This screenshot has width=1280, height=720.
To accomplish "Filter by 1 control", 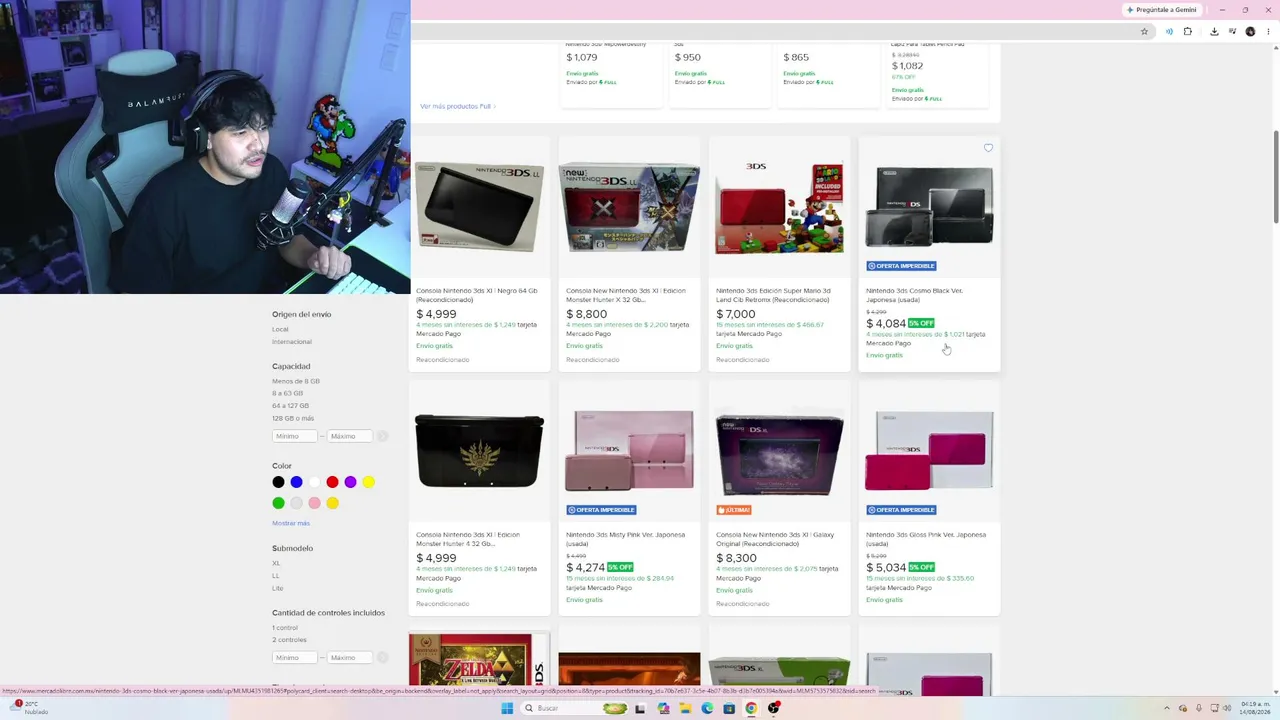I will tap(285, 627).
